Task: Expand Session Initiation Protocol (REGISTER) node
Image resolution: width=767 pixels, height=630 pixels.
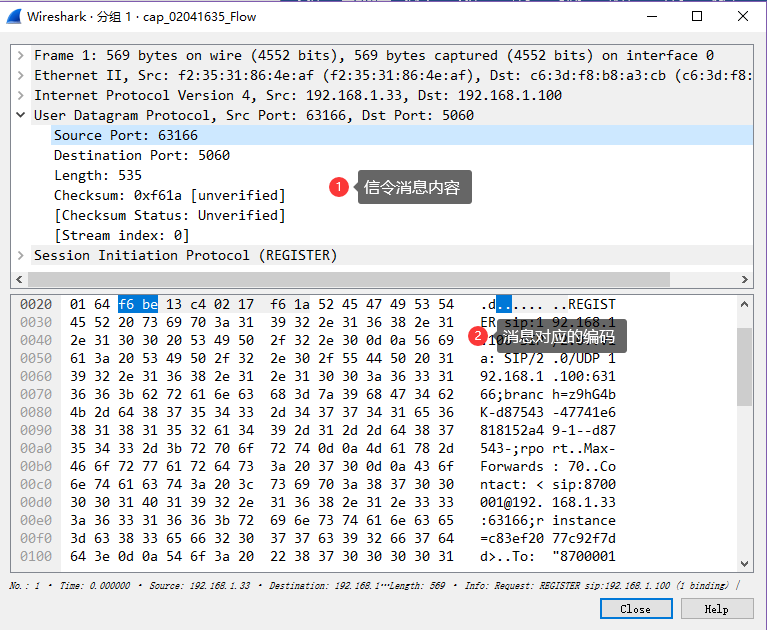Action: [x=21, y=255]
